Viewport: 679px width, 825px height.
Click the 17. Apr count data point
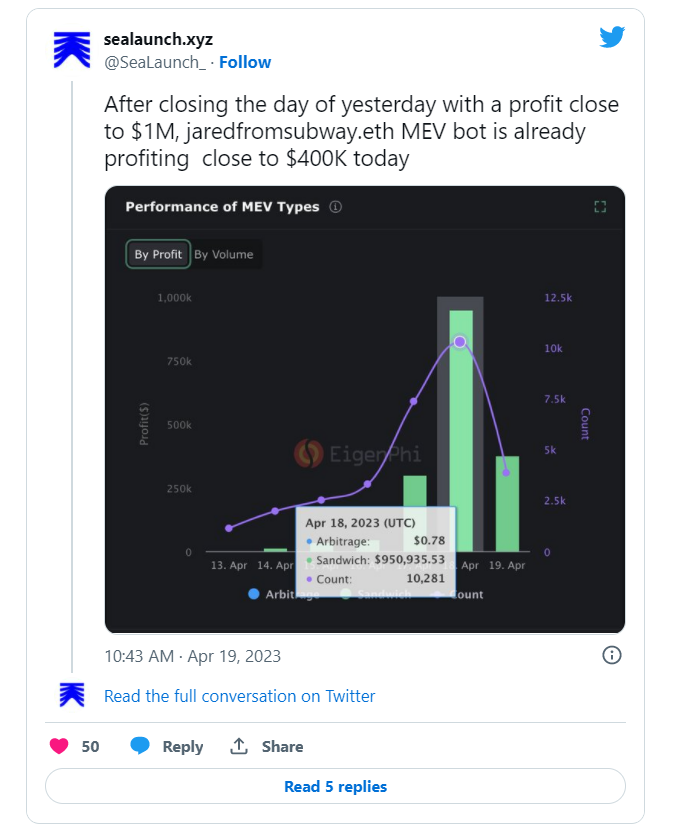[x=413, y=401]
